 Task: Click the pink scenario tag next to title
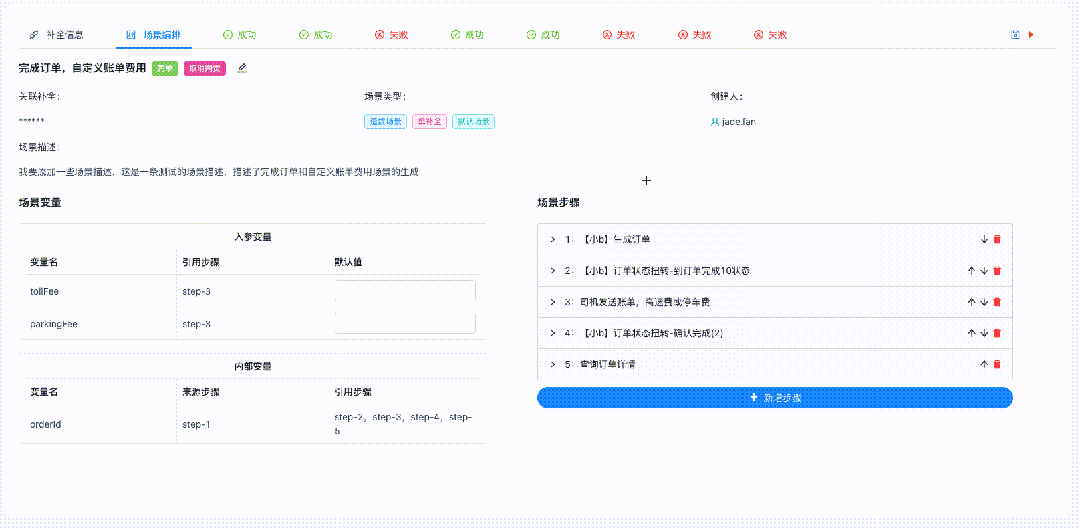pos(205,68)
